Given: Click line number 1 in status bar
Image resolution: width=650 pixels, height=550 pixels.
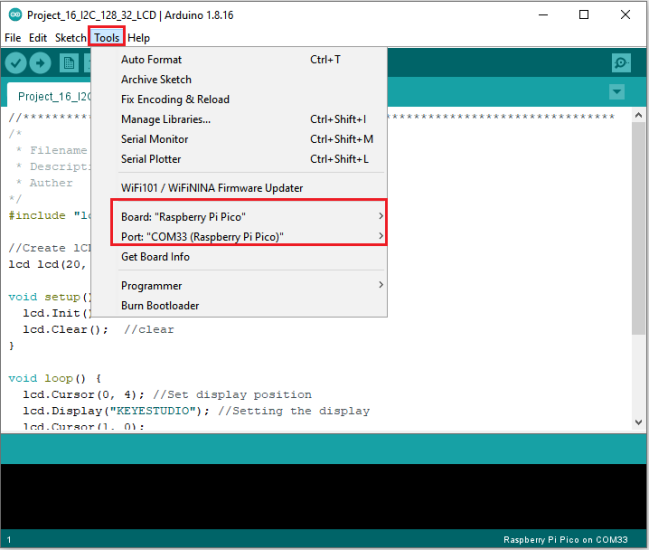Looking at the screenshot, I should coord(9,540).
